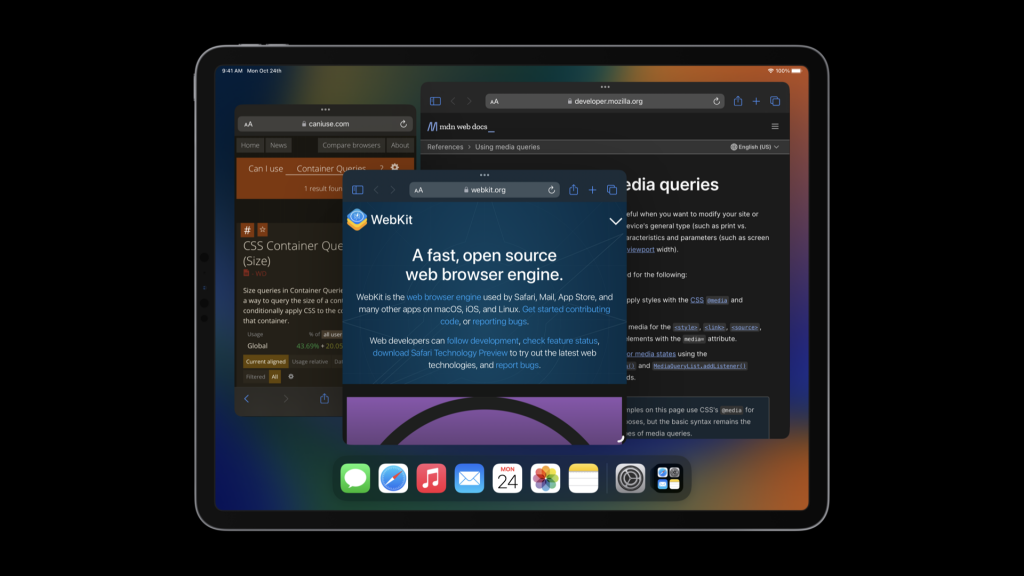This screenshot has height=576, width=1024.
Task: Click the References breadcrumb on MDN
Action: tap(445, 147)
